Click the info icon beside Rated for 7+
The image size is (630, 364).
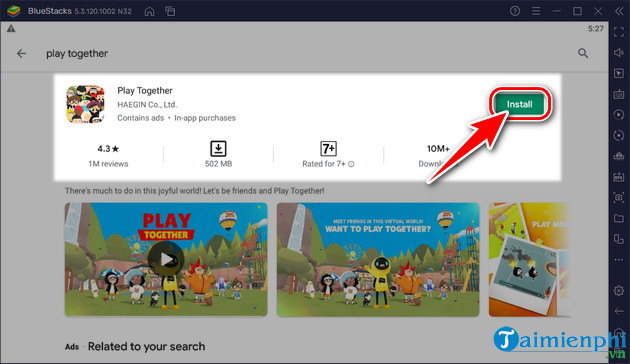pos(351,164)
